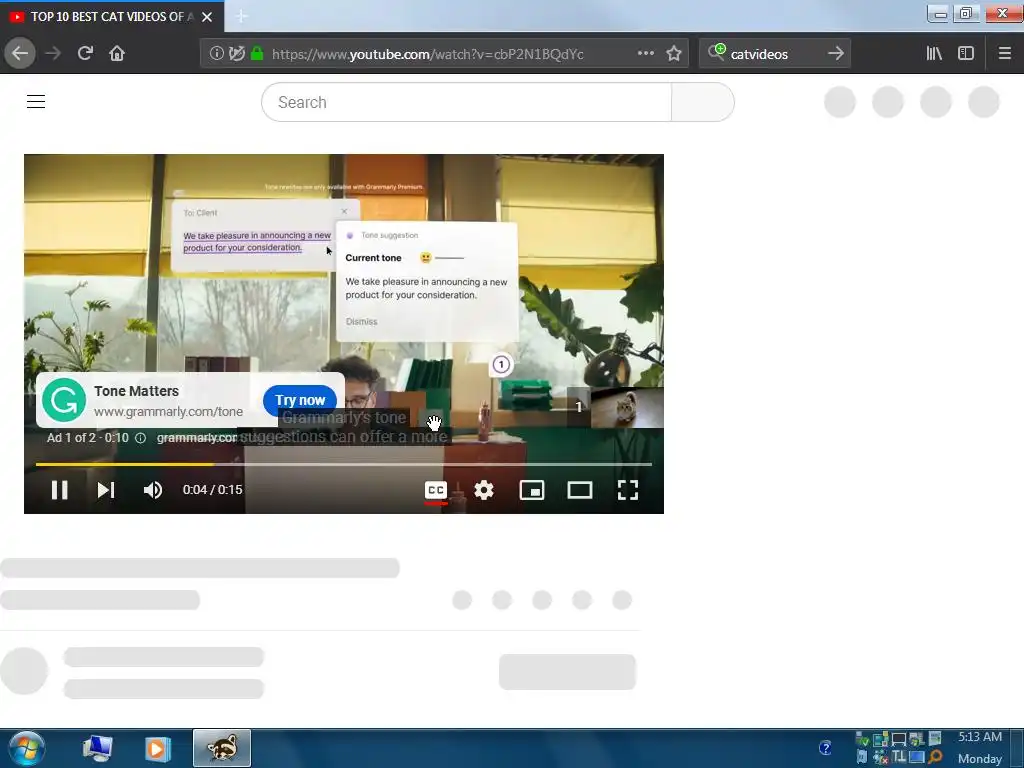Focus the YouTube Search field

(x=466, y=102)
